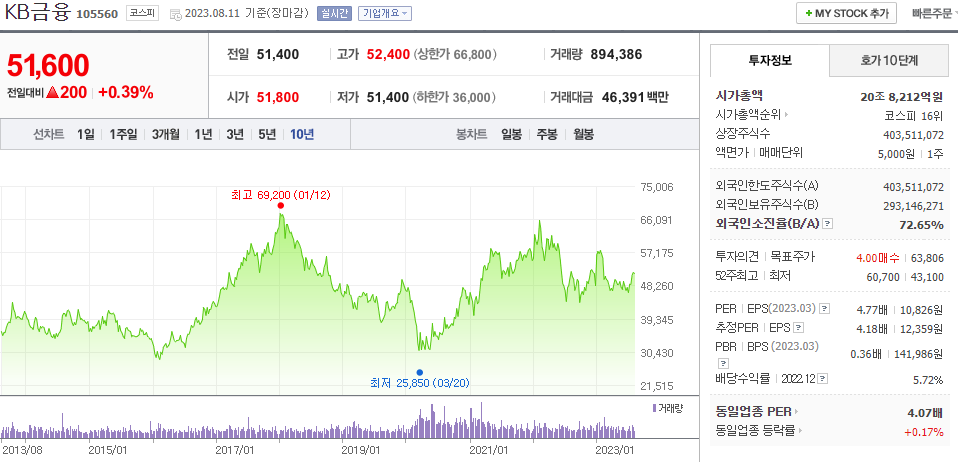The height and width of the screenshot is (462, 958).
Task: Click help icon beside 외국인소진율(B/A)
Action: click(827, 224)
